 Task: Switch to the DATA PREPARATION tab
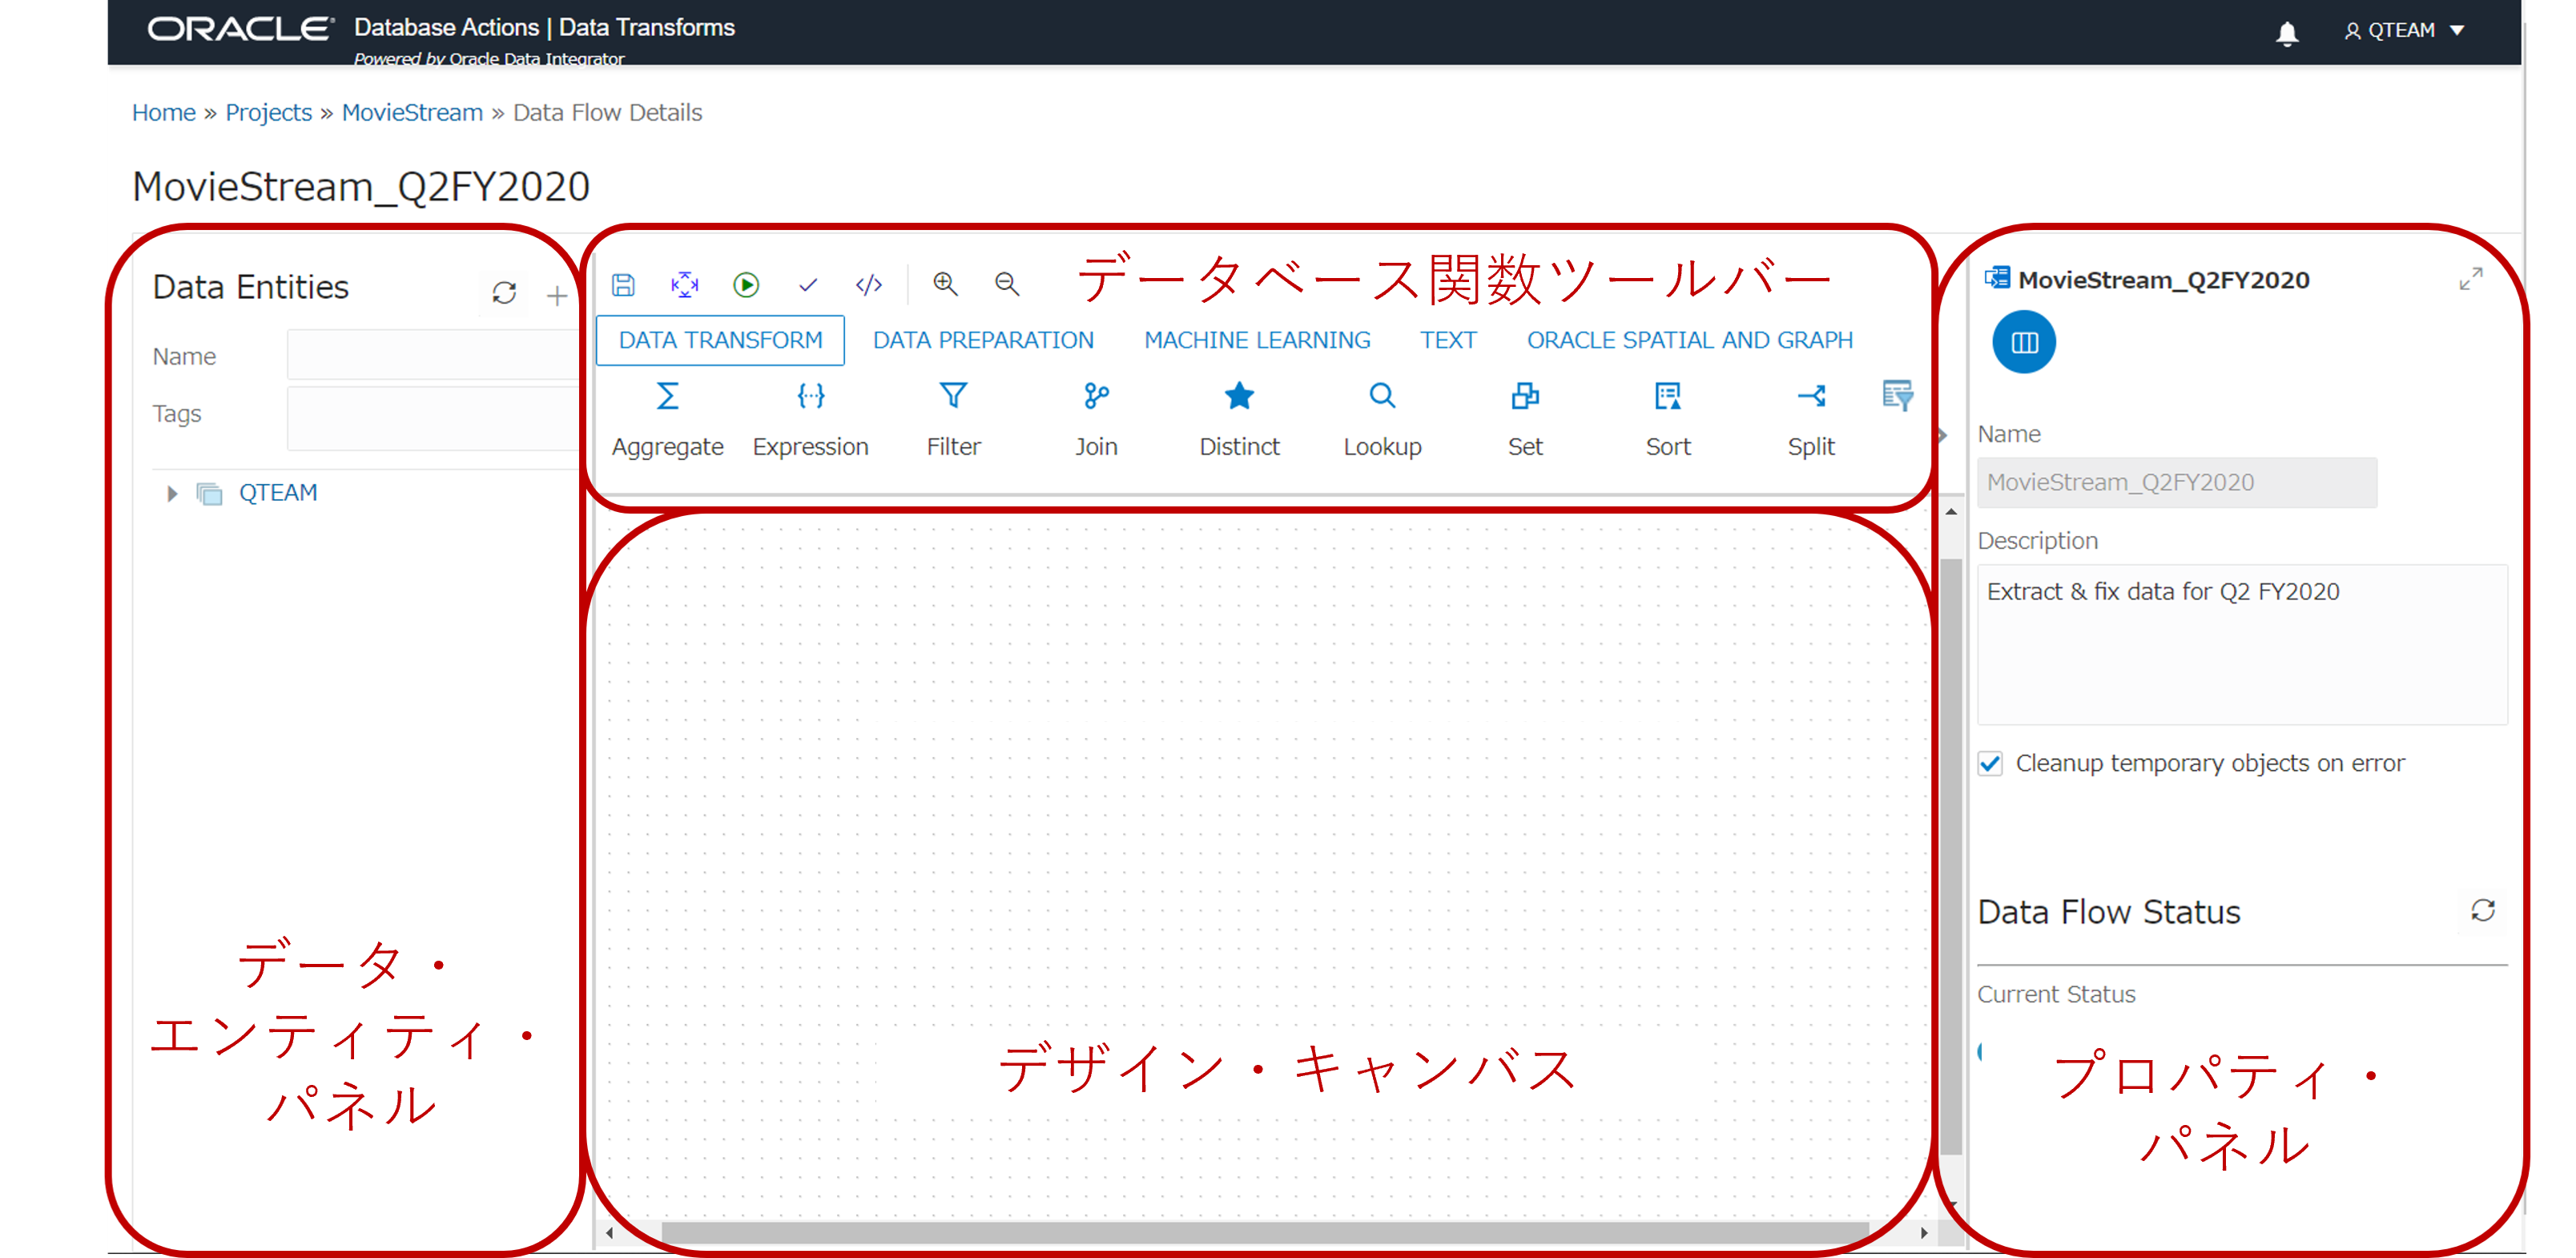point(983,340)
